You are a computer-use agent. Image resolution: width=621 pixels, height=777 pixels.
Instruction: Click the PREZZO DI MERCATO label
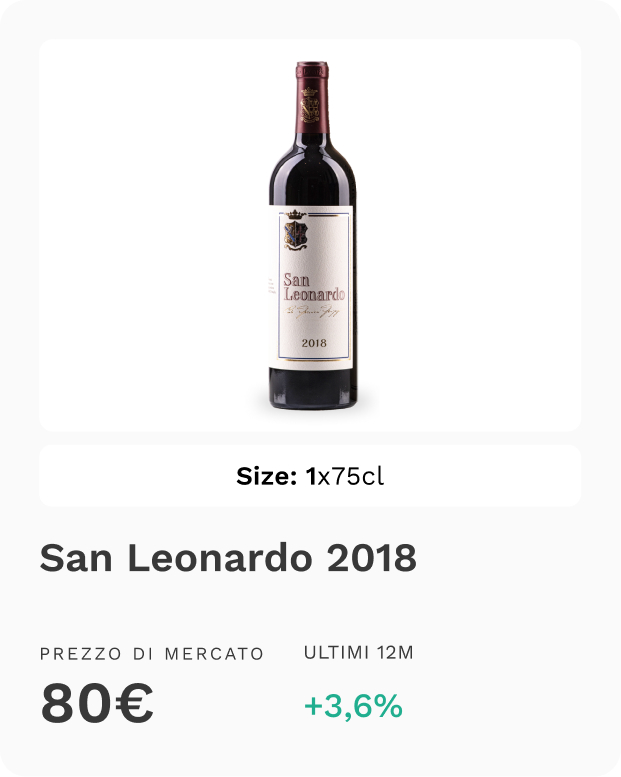[152, 654]
